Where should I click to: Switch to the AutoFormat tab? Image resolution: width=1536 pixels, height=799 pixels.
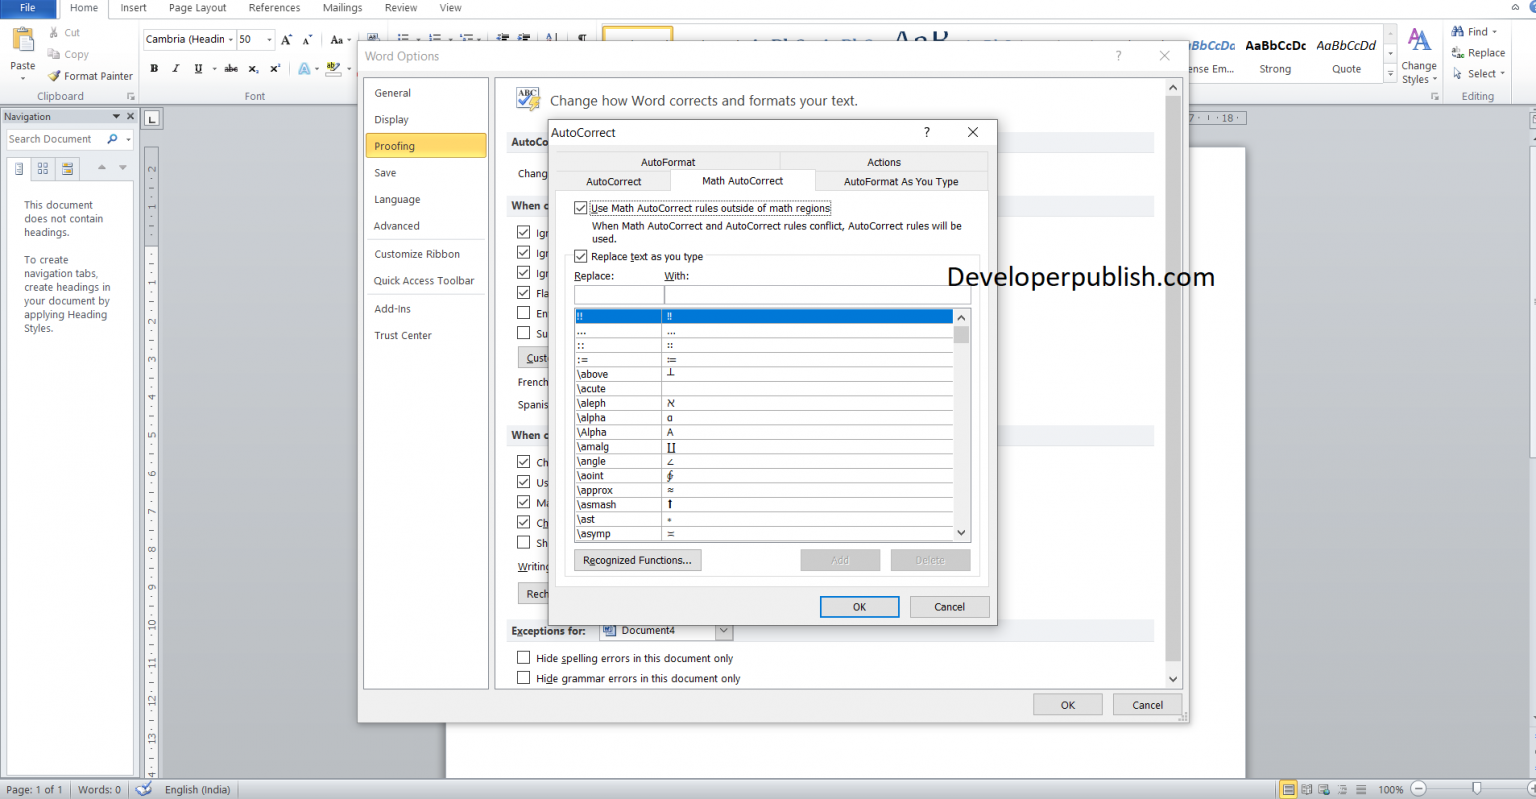pos(667,161)
